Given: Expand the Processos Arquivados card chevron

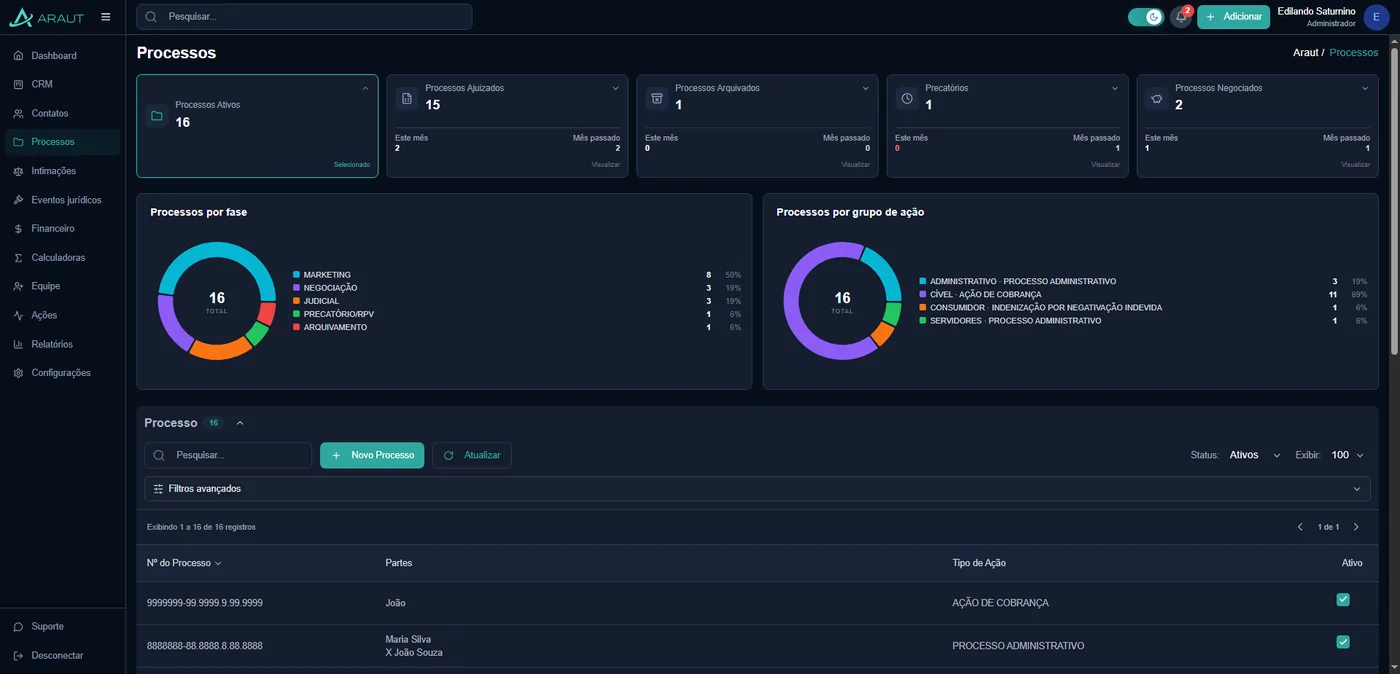Looking at the screenshot, I should (865, 88).
